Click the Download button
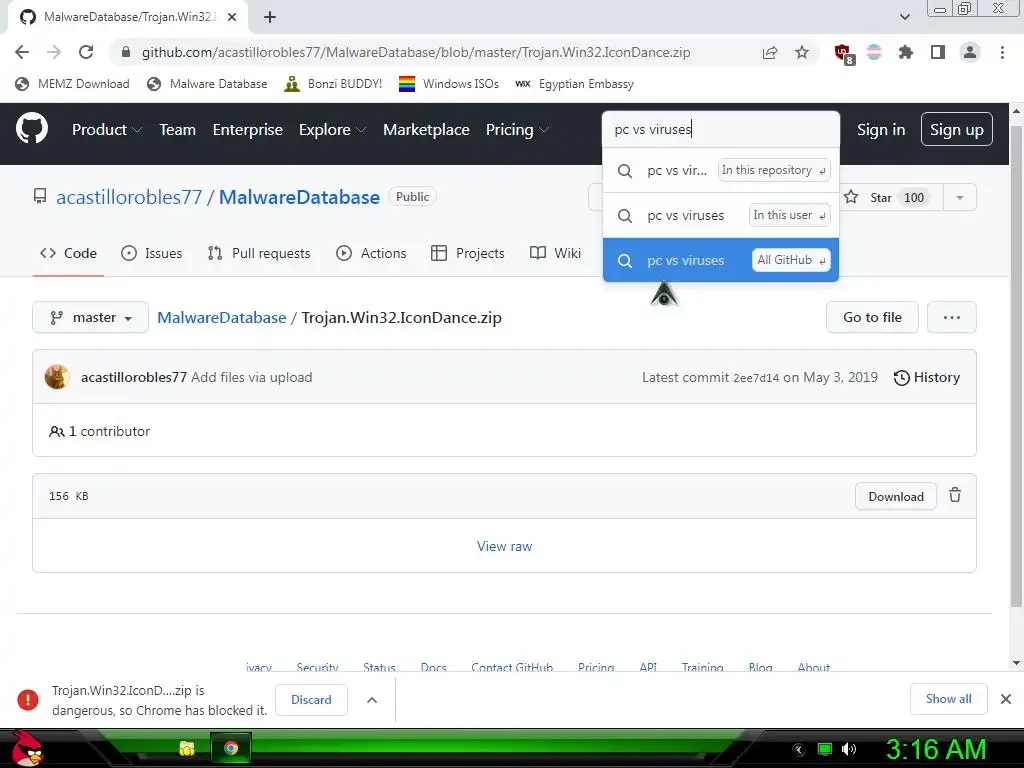 click(x=896, y=496)
